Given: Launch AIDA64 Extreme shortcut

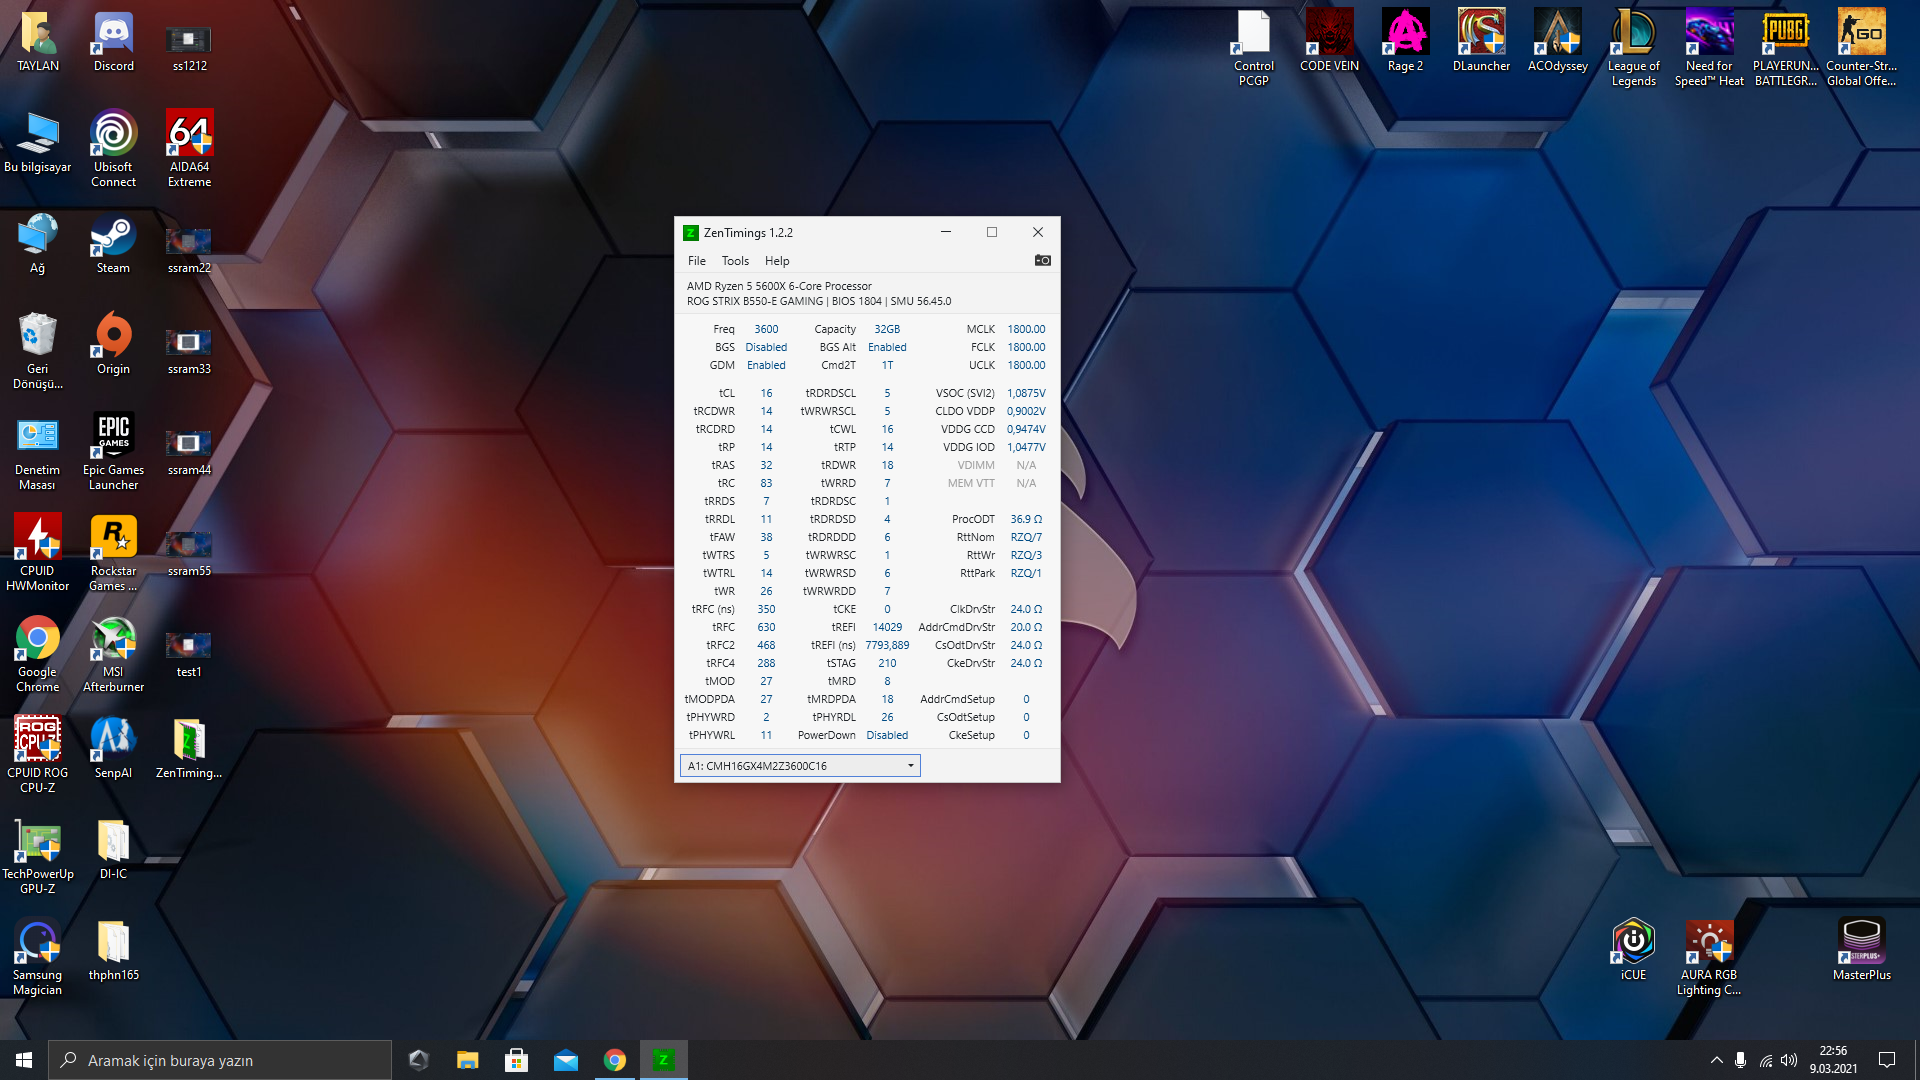Looking at the screenshot, I should click(190, 148).
